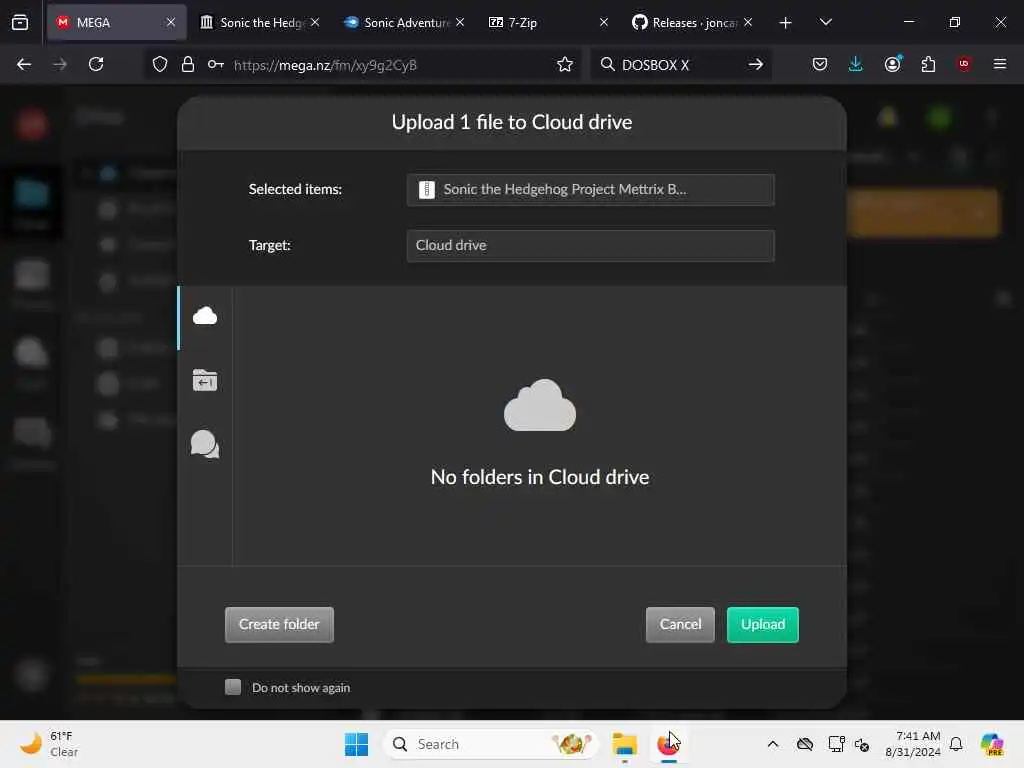Open the chat bubbles icon in dialog sidebar
Viewport: 1024px width, 768px height.
(x=204, y=444)
